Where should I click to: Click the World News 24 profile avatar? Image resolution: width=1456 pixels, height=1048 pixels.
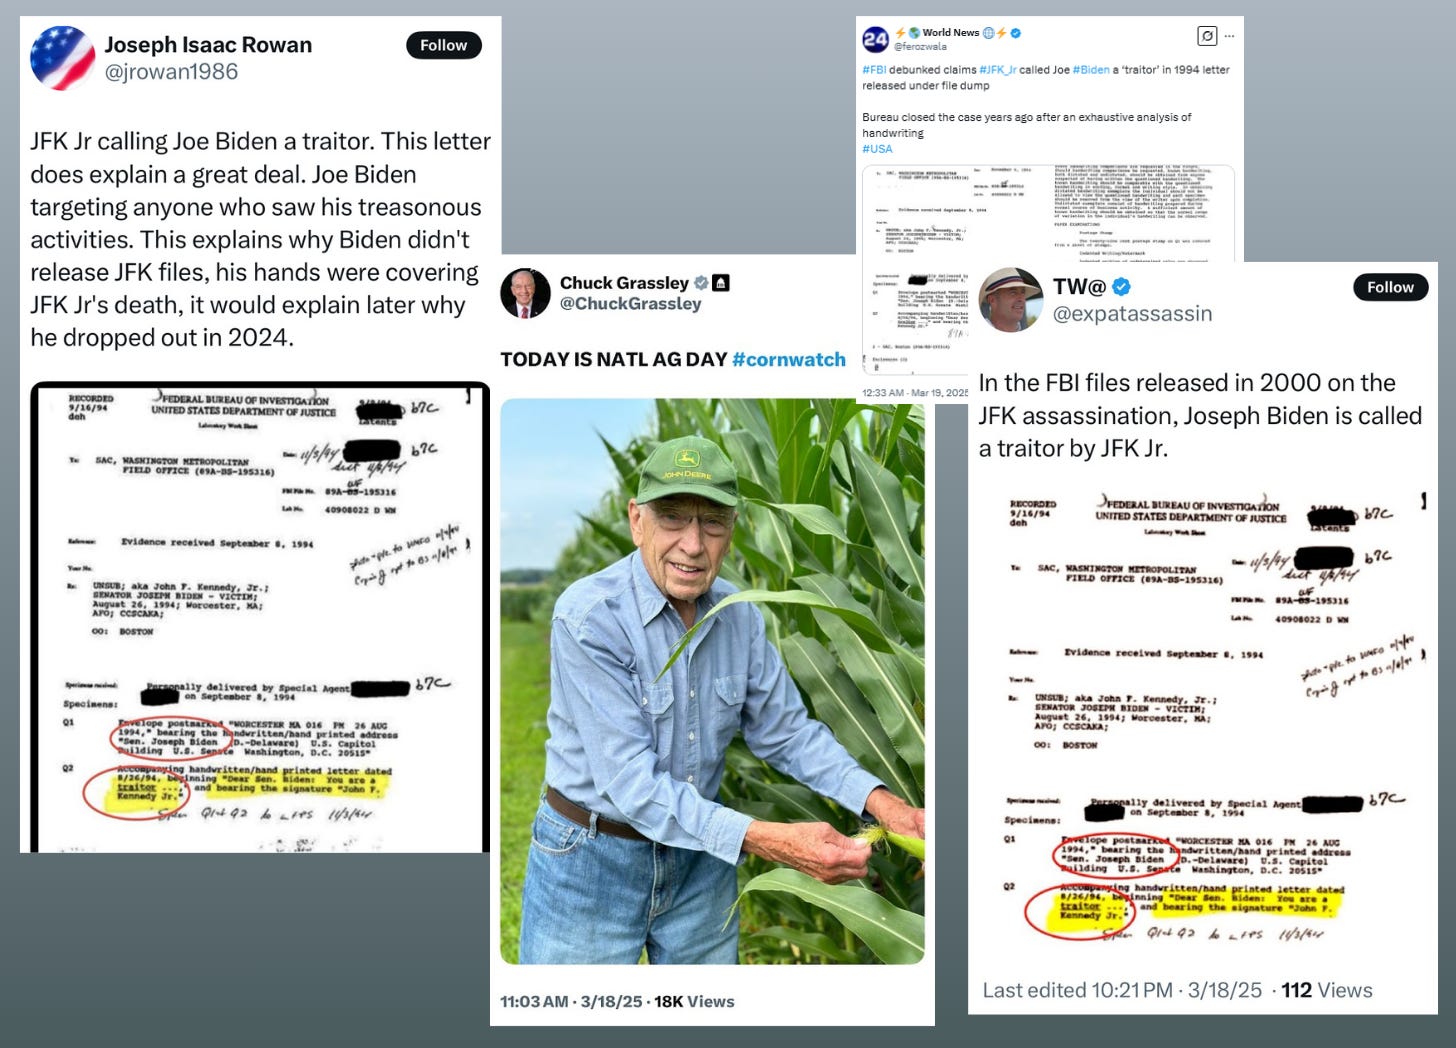[x=875, y=39]
